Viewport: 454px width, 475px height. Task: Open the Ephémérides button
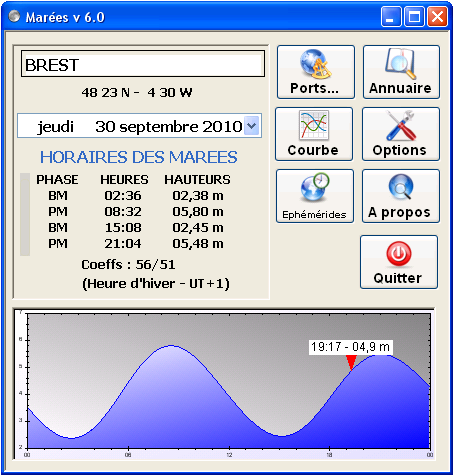tap(315, 196)
